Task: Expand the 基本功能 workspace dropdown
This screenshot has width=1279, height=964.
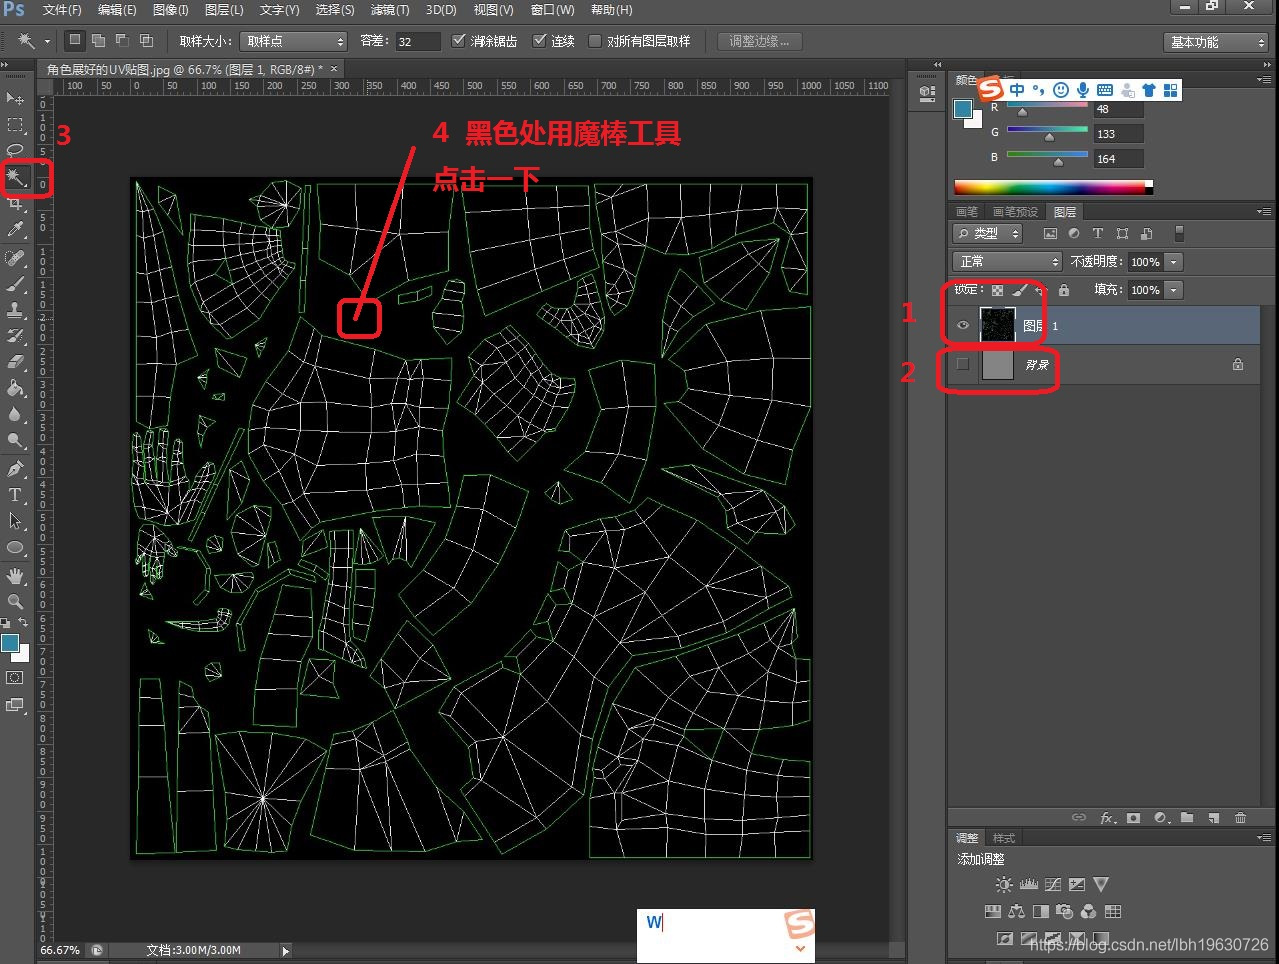Action: click(x=1217, y=42)
